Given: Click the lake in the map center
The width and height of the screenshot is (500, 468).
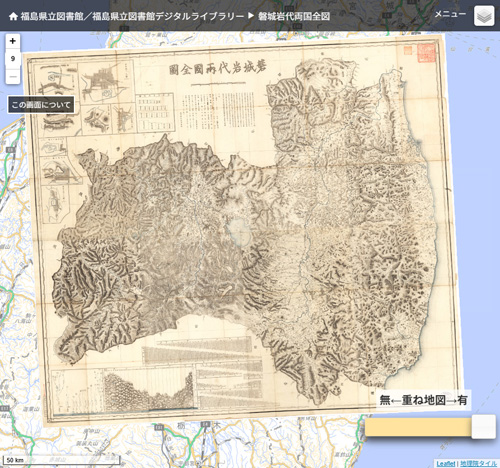Looking at the screenshot, I should pyautogui.click(x=239, y=232).
